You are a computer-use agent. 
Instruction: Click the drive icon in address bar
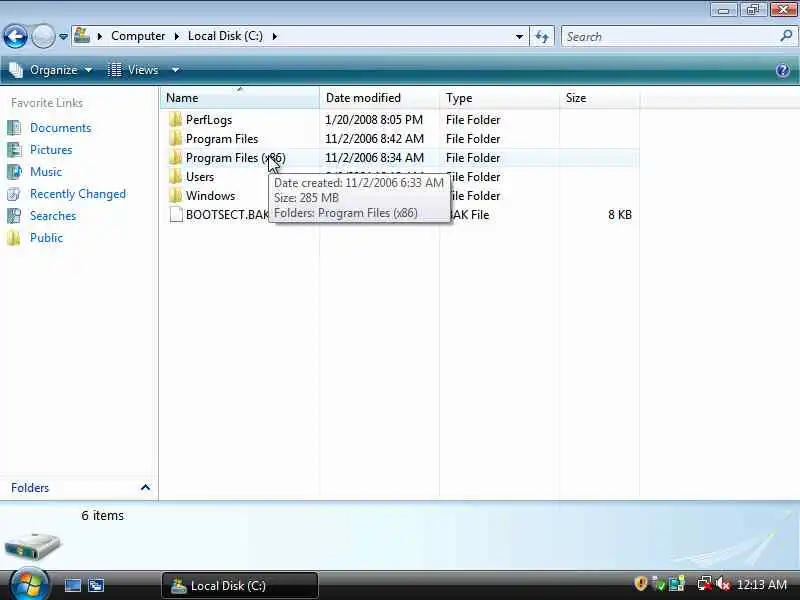[82, 36]
